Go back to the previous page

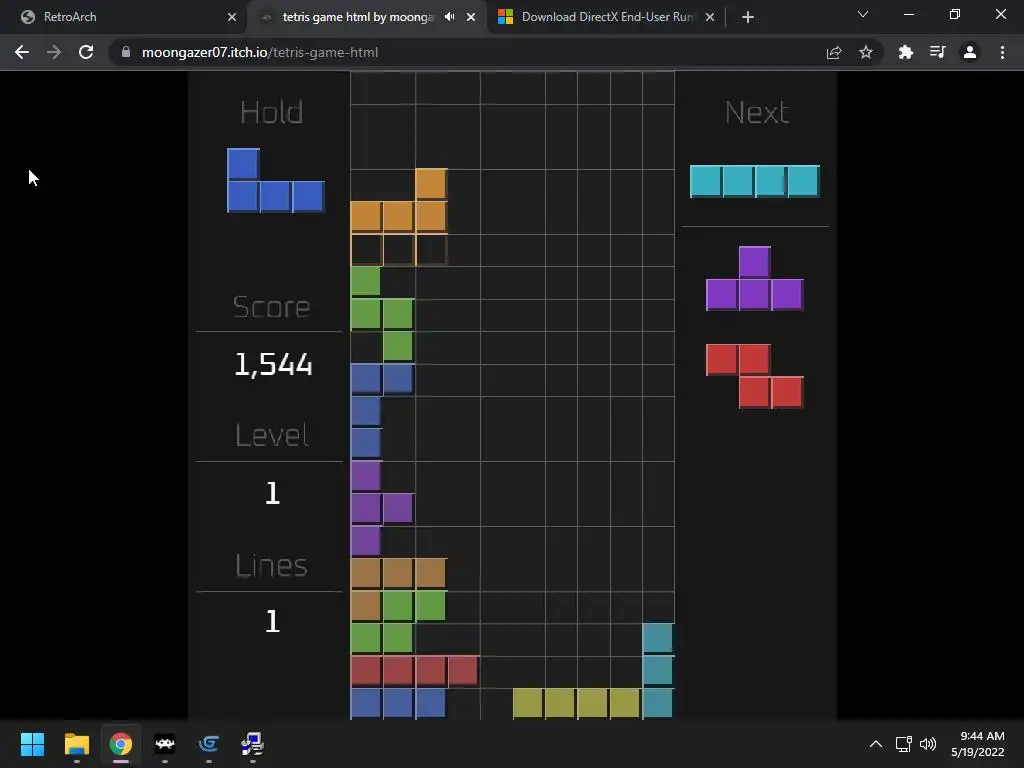coord(22,52)
